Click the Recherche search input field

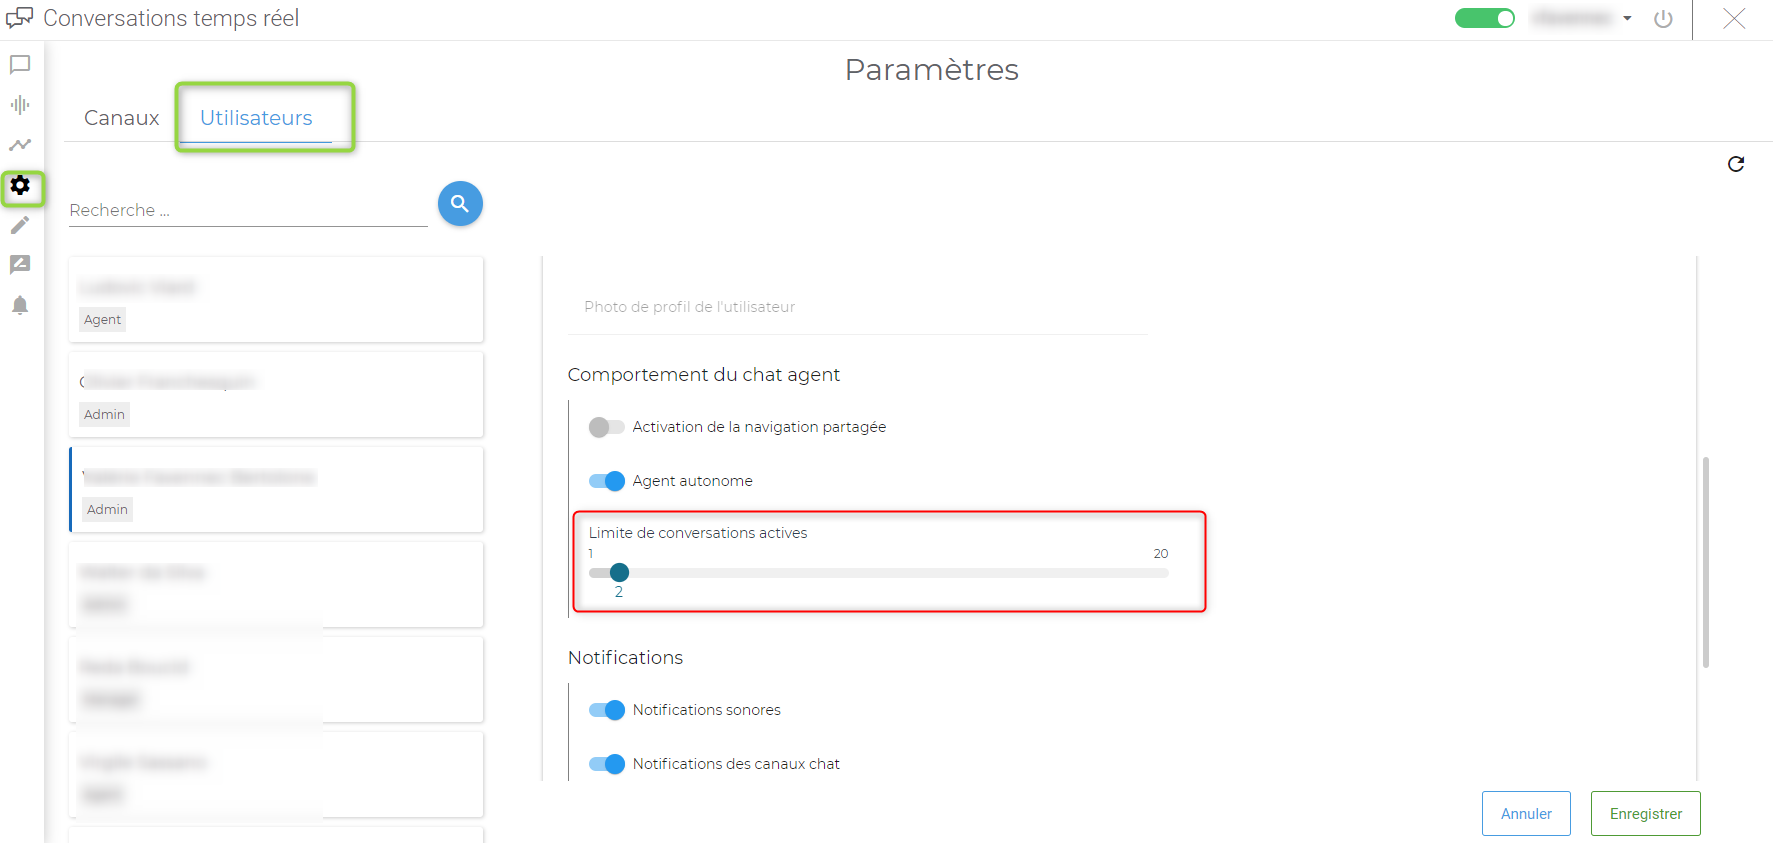(x=247, y=211)
